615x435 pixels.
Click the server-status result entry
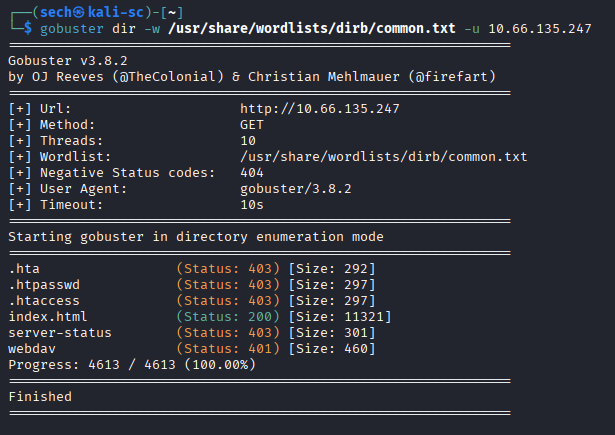pyautogui.click(x=60, y=333)
